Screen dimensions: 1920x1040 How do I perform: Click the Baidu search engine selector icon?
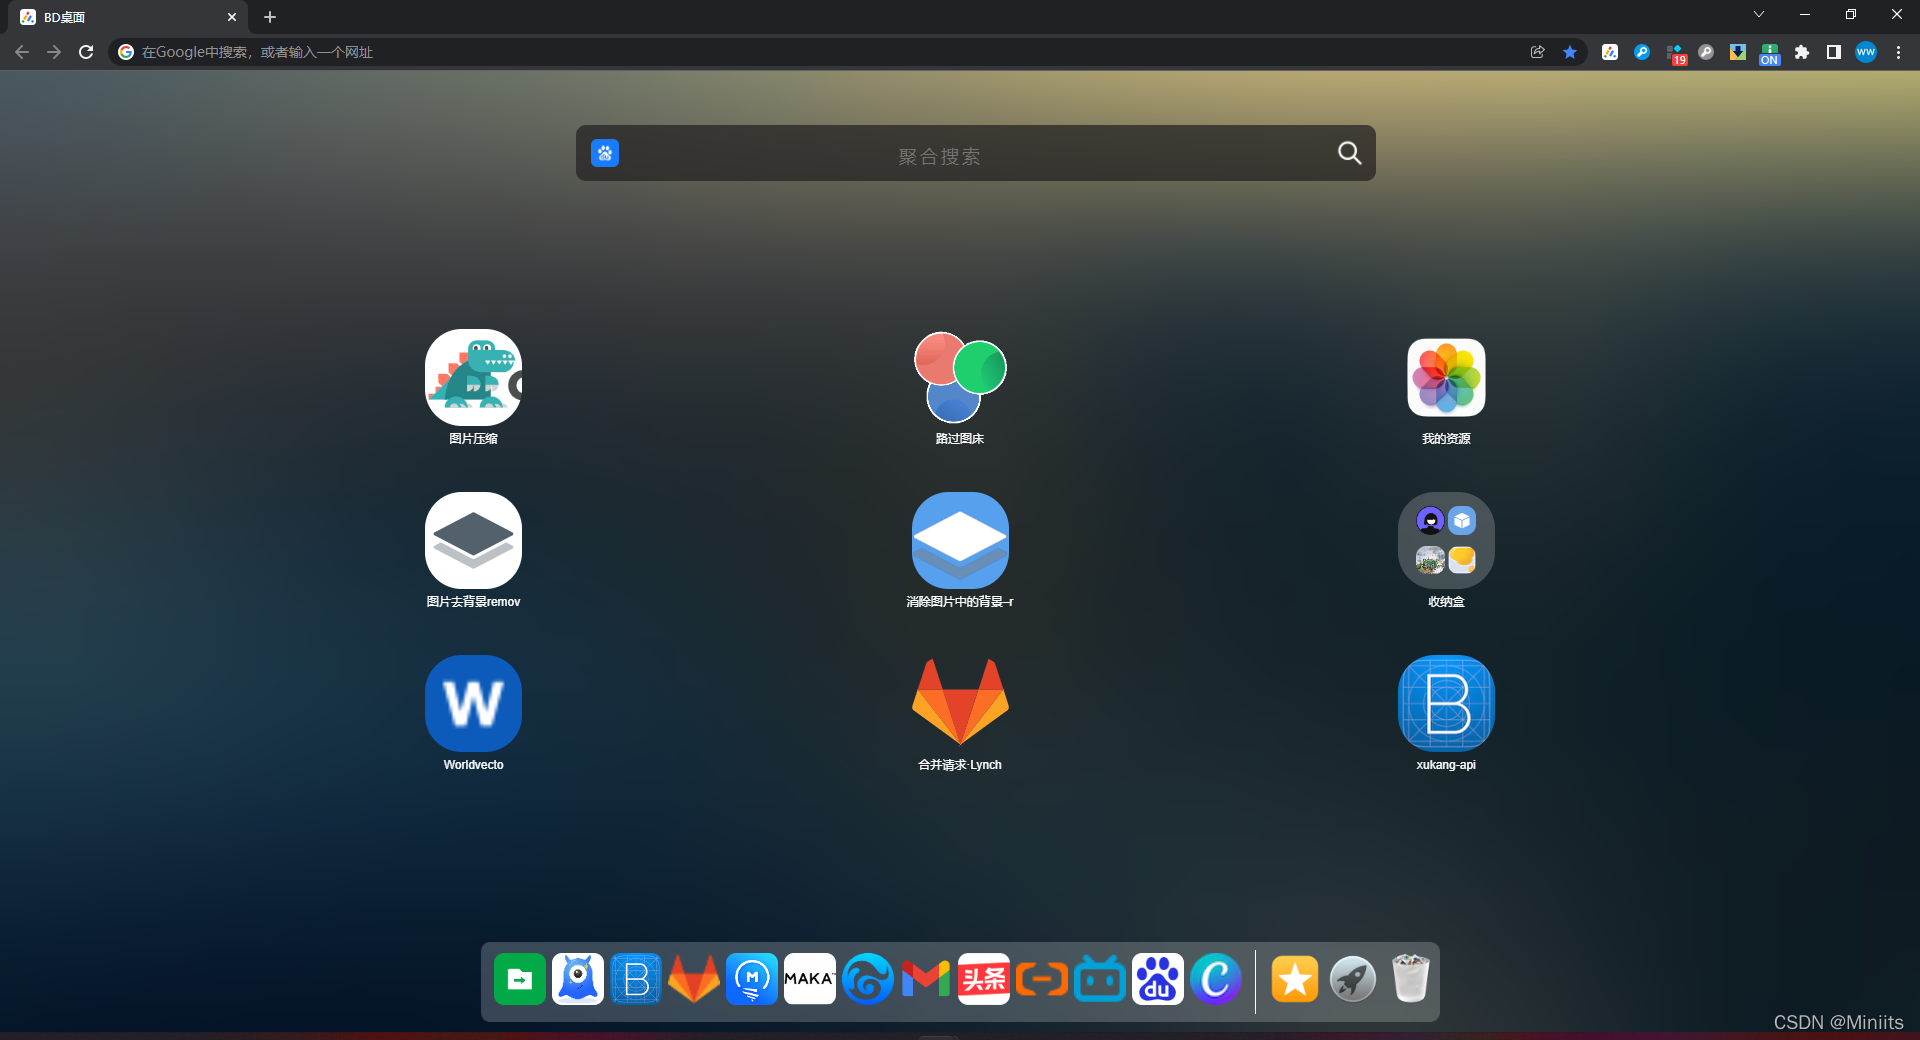pyautogui.click(x=605, y=153)
